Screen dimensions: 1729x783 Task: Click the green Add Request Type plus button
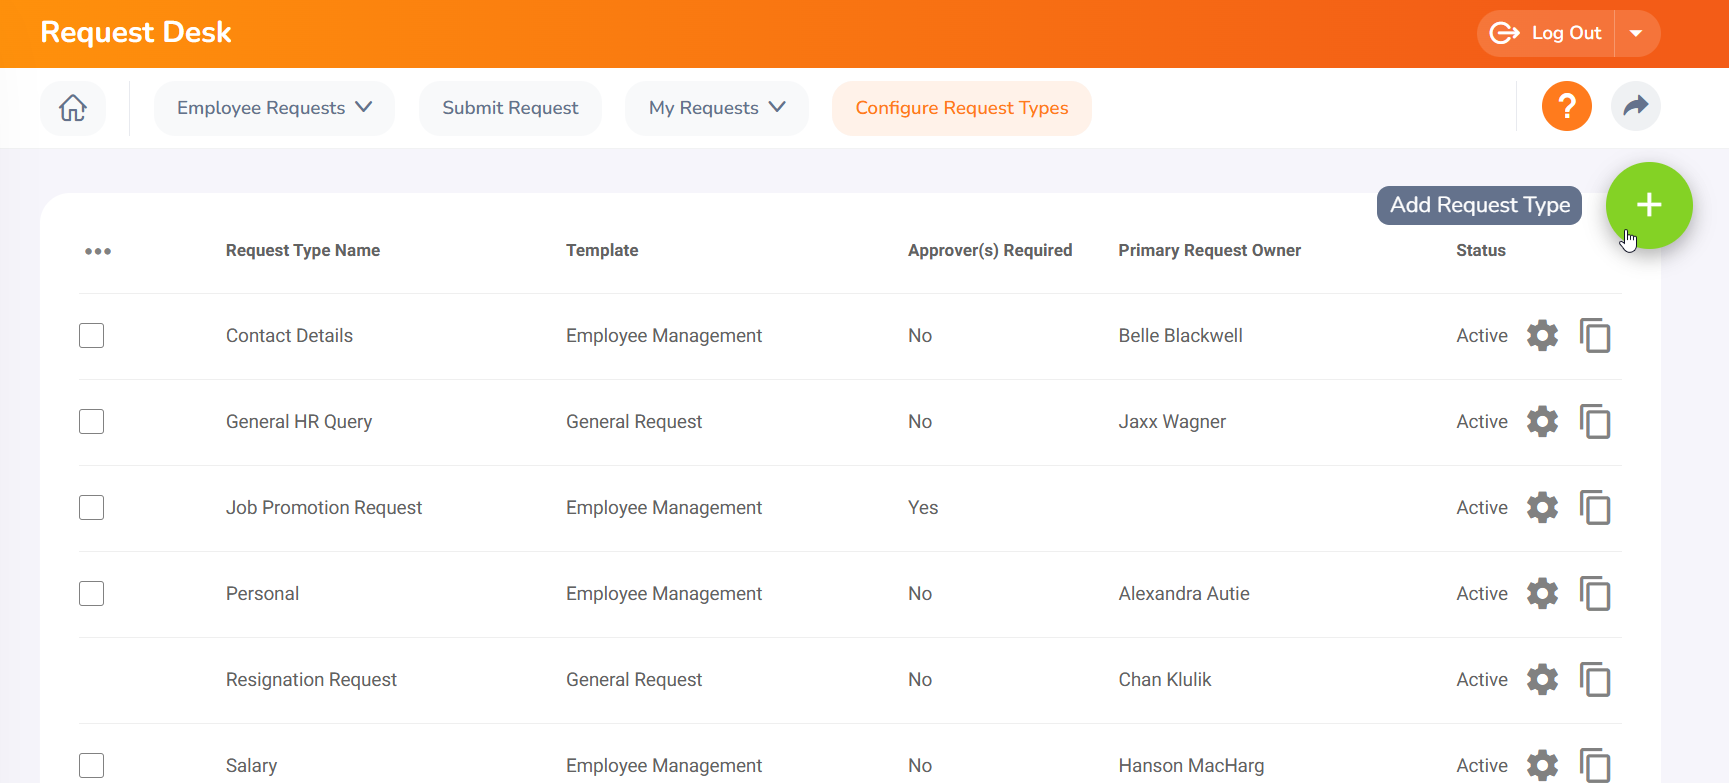pos(1648,205)
